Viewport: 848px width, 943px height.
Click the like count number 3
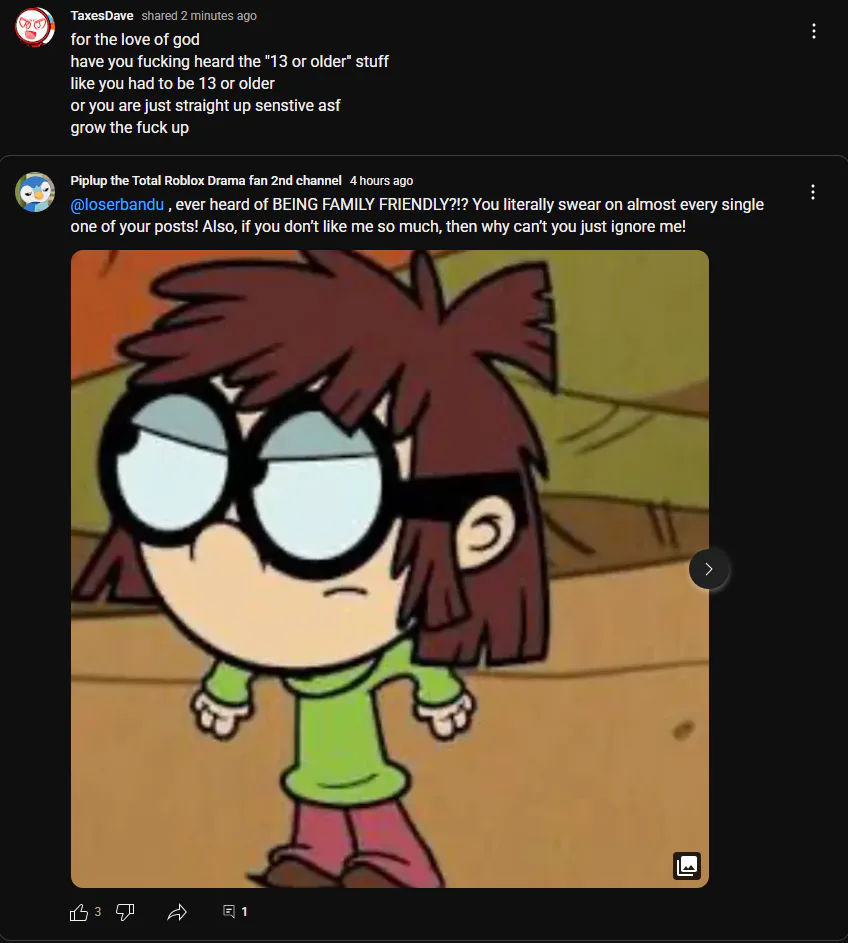[x=97, y=912]
